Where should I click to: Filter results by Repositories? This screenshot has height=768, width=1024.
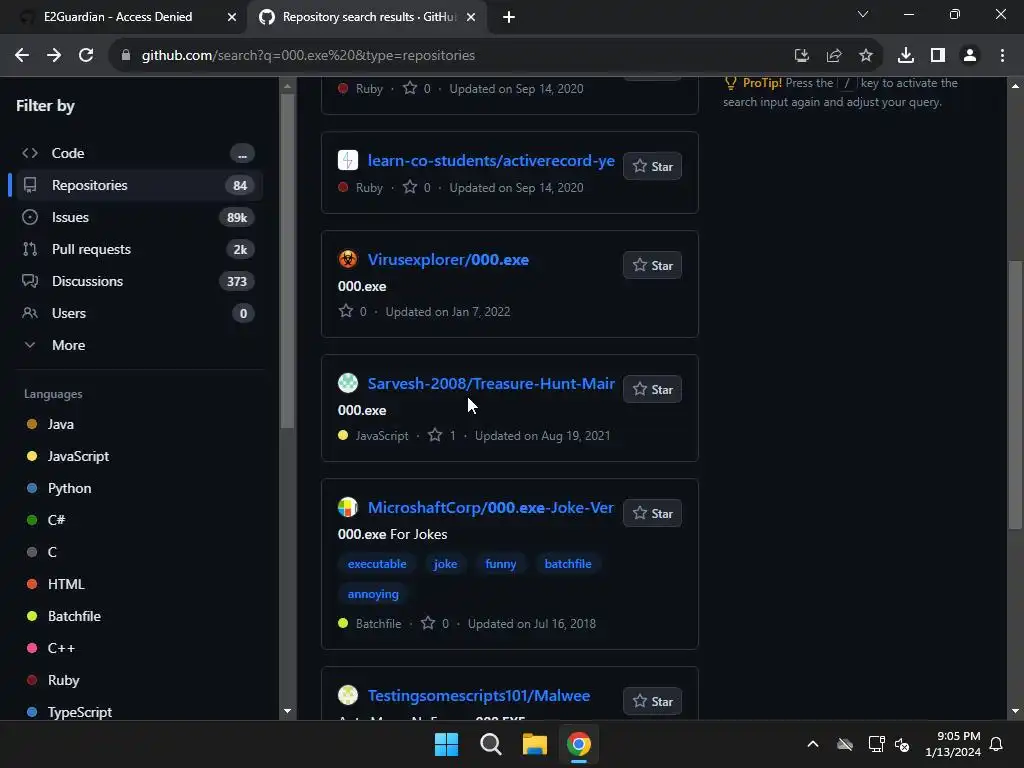coord(136,185)
